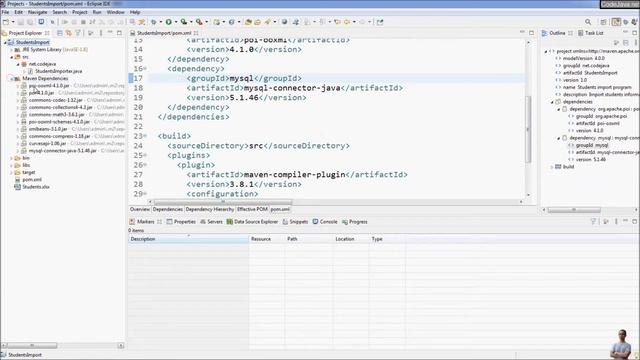
Task: Expand the target folder in Project Explorer
Action: pos(11,173)
